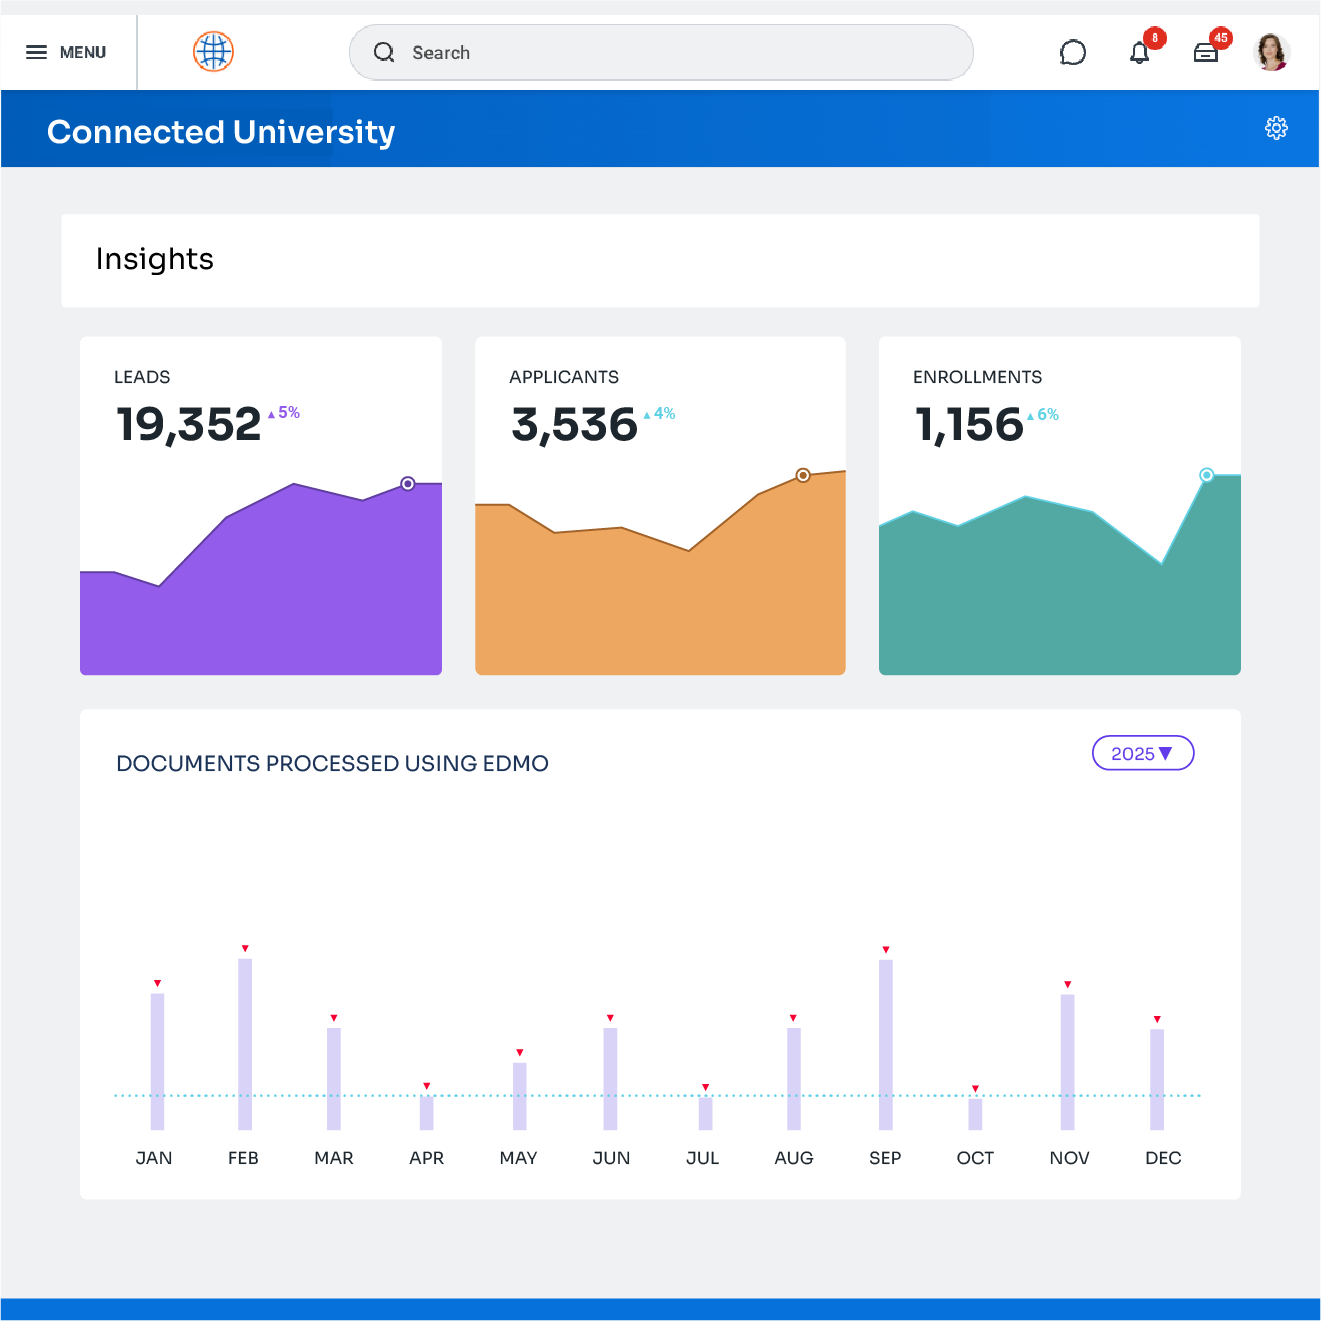This screenshot has width=1321, height=1321.
Task: Click the Applicants chart data point marker
Action: click(803, 475)
